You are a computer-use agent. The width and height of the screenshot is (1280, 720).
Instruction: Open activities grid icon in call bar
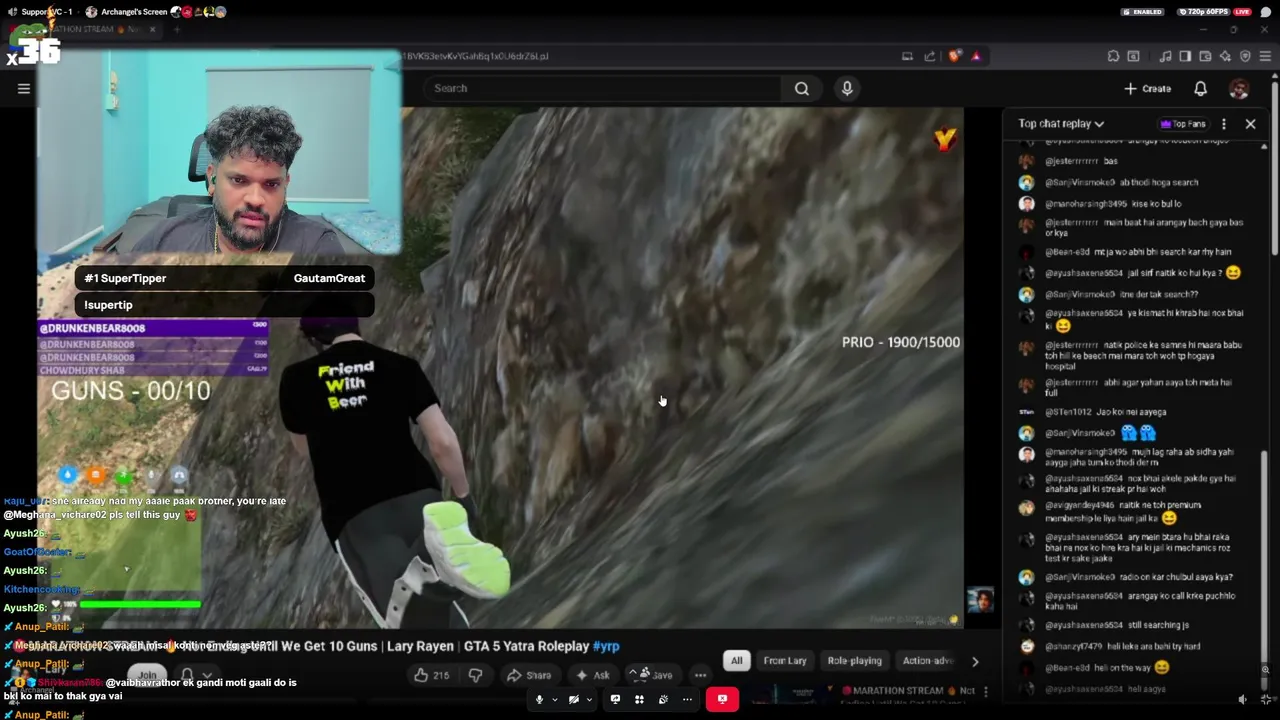tap(639, 699)
